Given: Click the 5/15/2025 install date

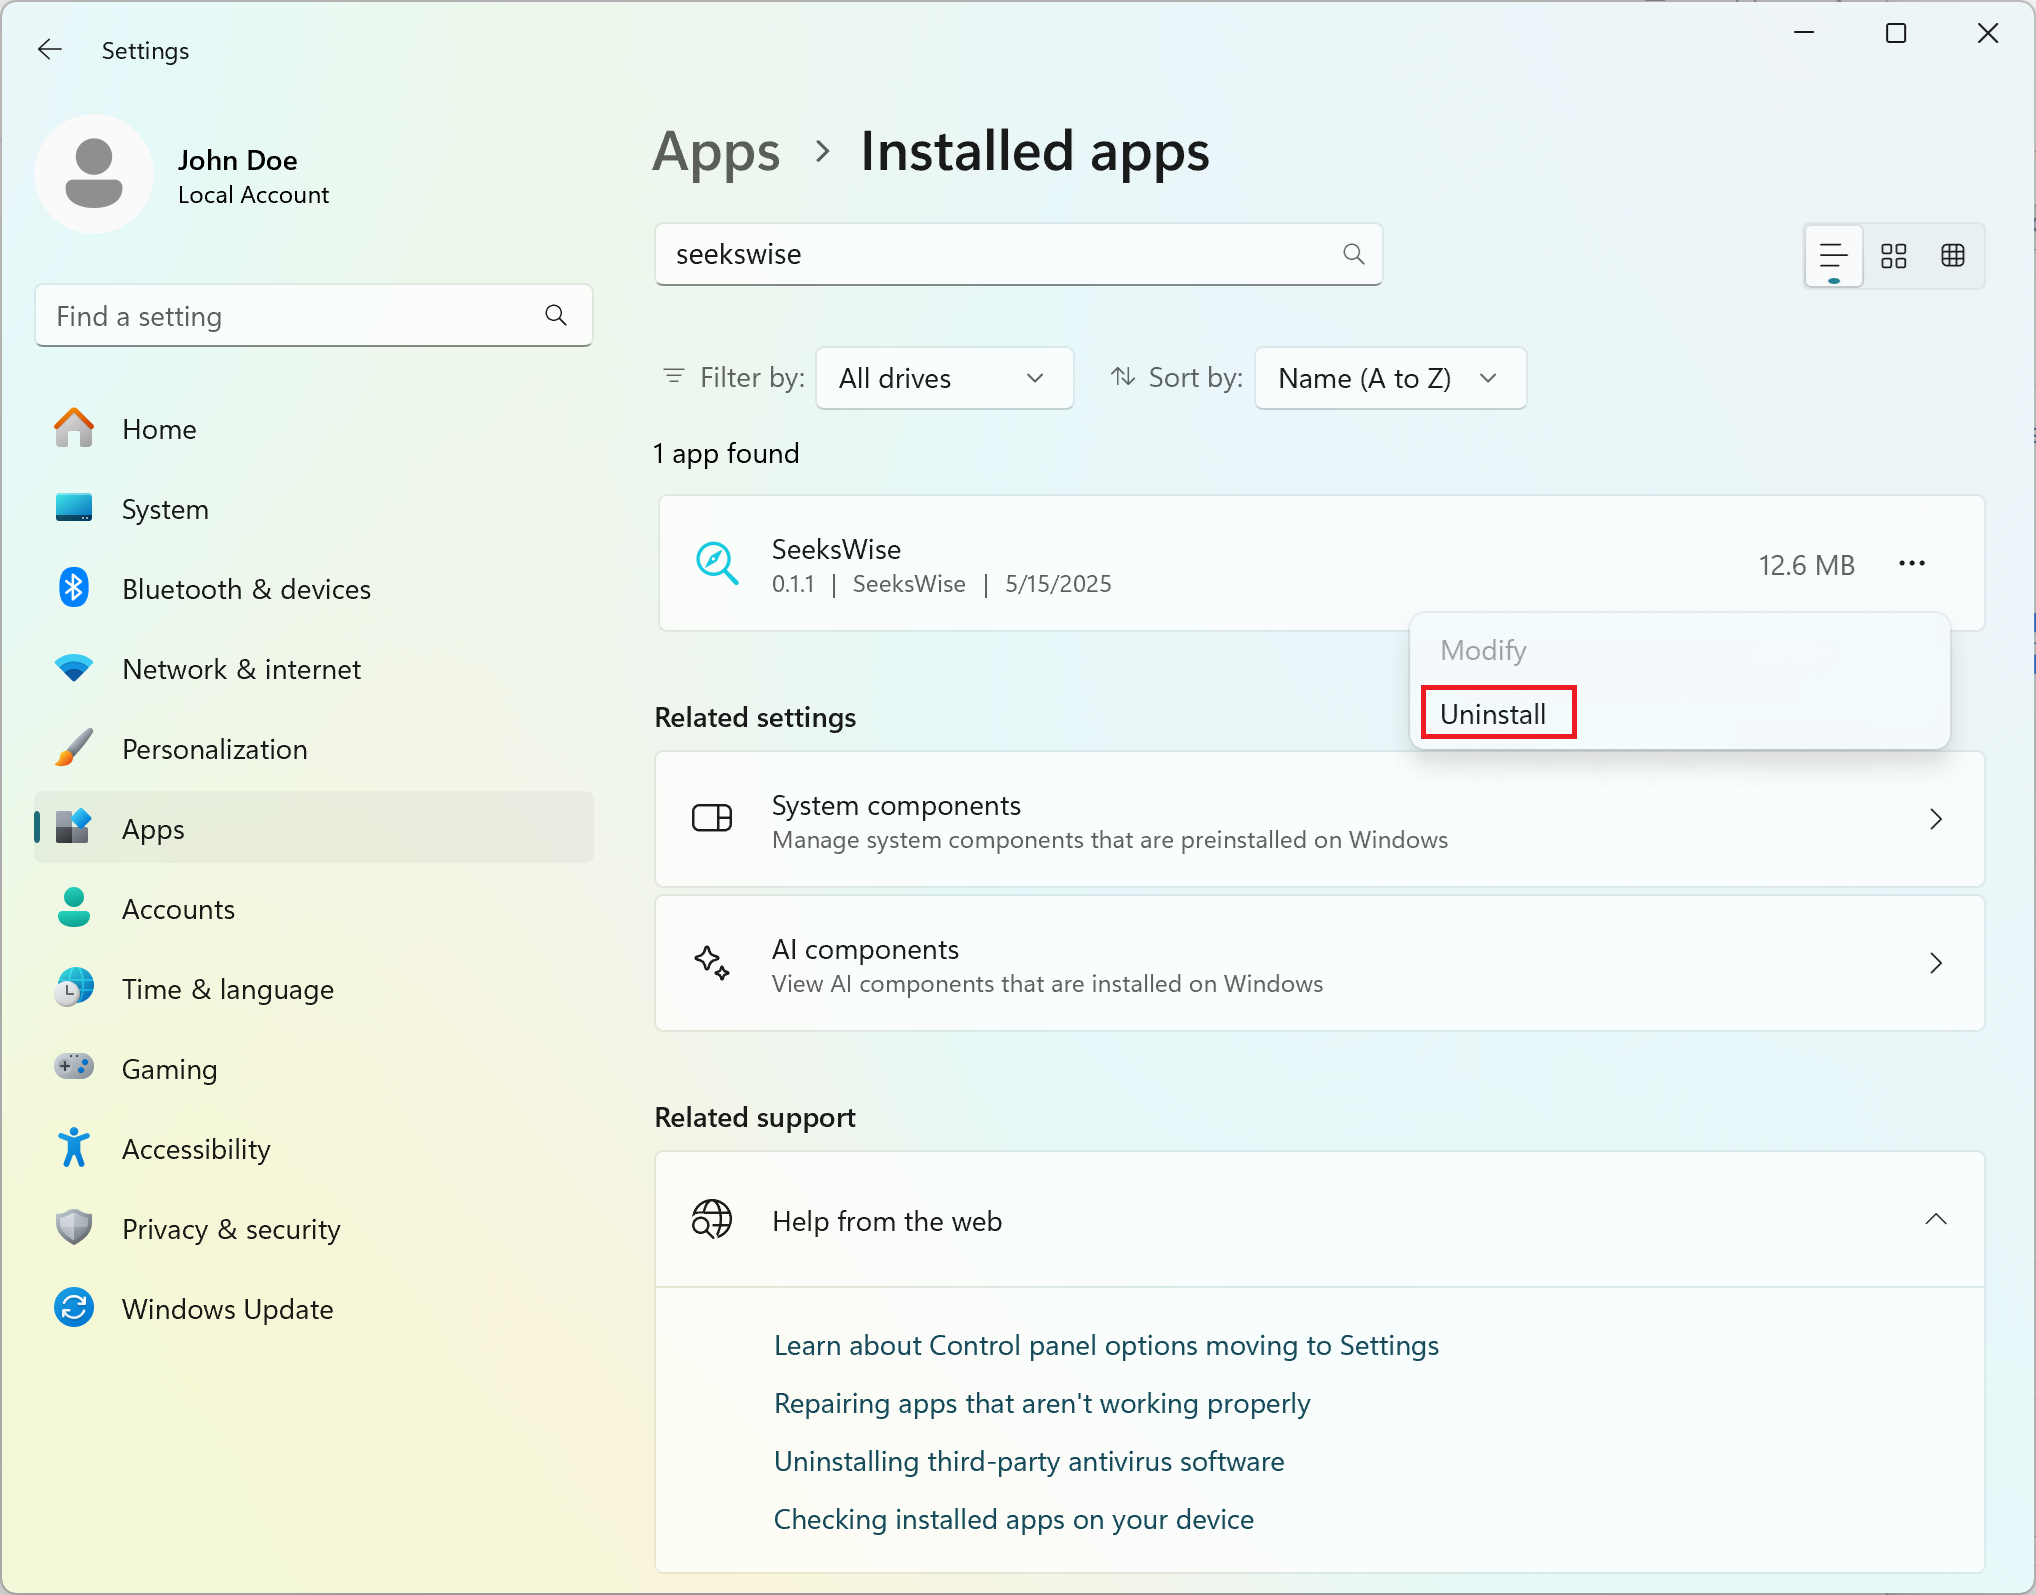Looking at the screenshot, I should click(1058, 584).
